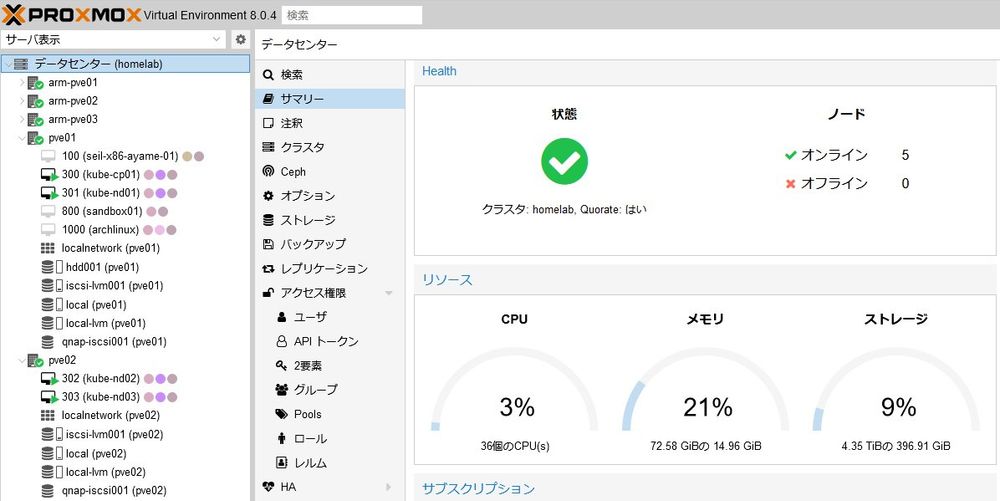Open the レプリケーション menu item
Viewport: 1000px width, 501px height.
pos(330,268)
